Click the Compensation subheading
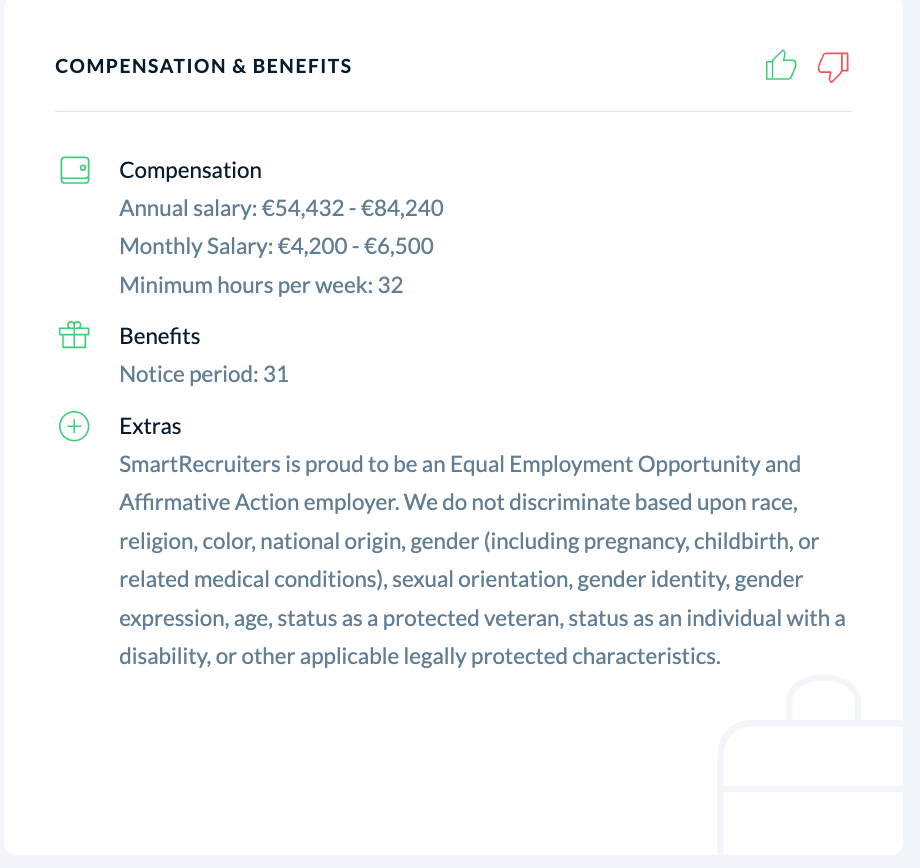Image resolution: width=920 pixels, height=868 pixels. 191,171
